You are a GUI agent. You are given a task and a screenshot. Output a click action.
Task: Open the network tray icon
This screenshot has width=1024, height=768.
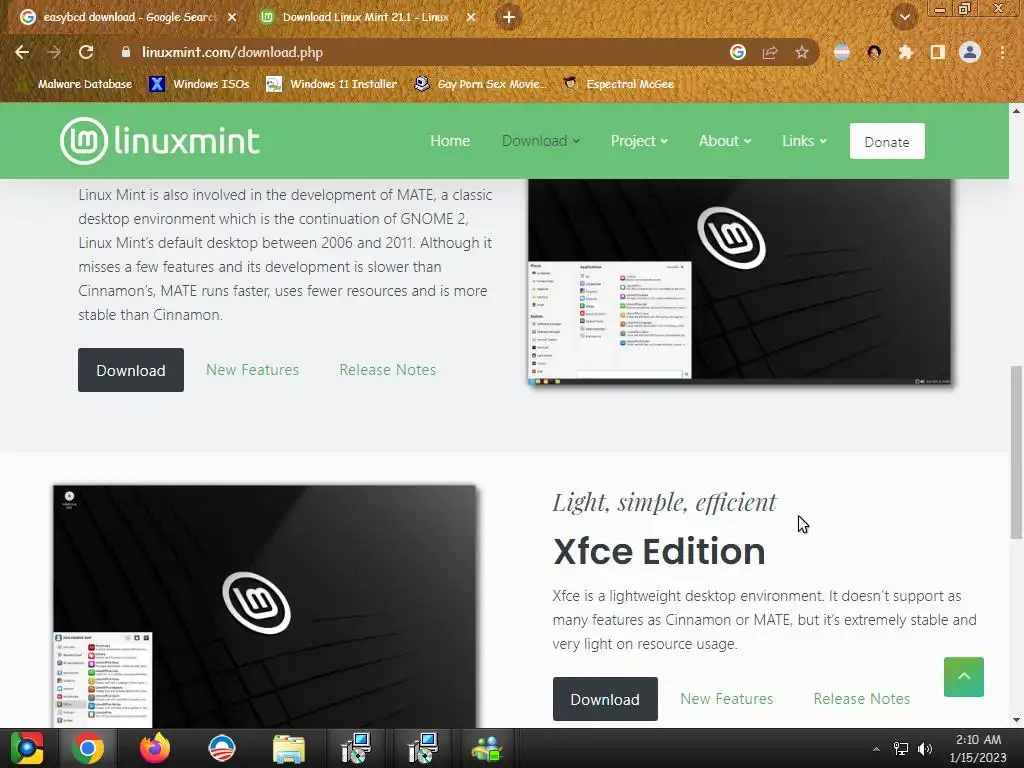click(901, 749)
